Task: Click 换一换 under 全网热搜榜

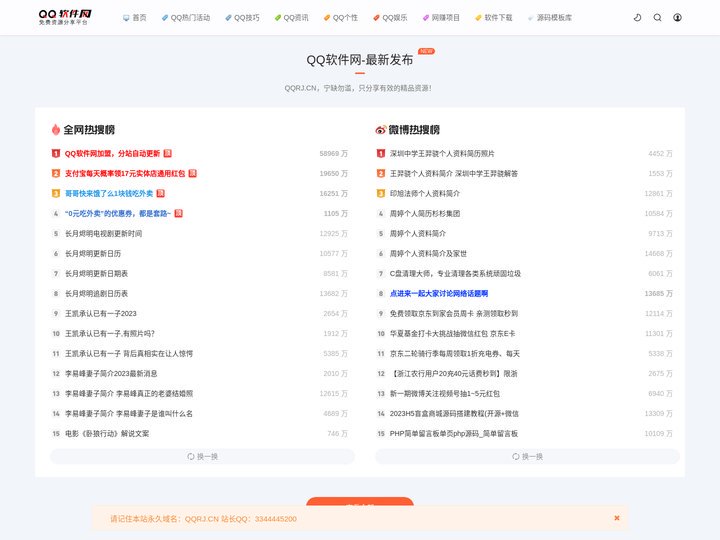Action: [x=202, y=456]
